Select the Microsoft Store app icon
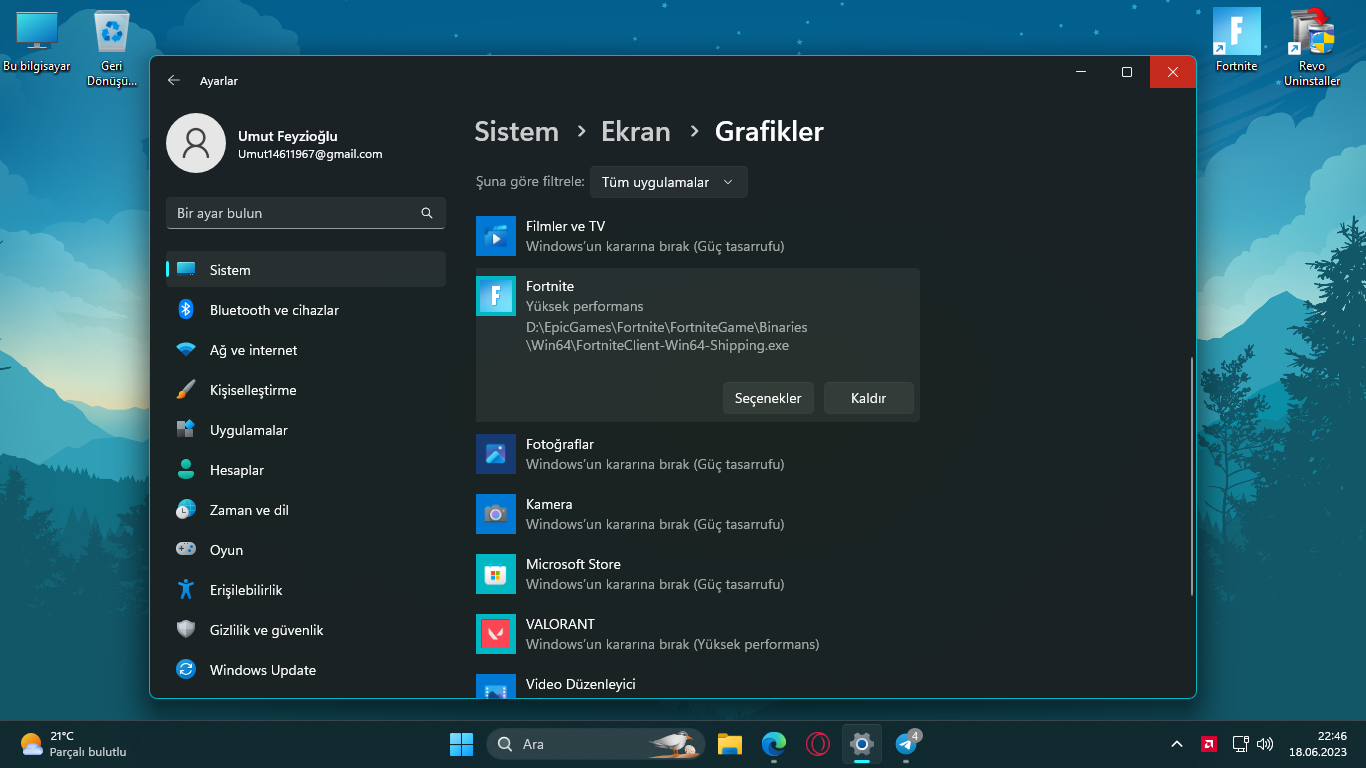Viewport: 1366px width, 768px height. coord(496,574)
